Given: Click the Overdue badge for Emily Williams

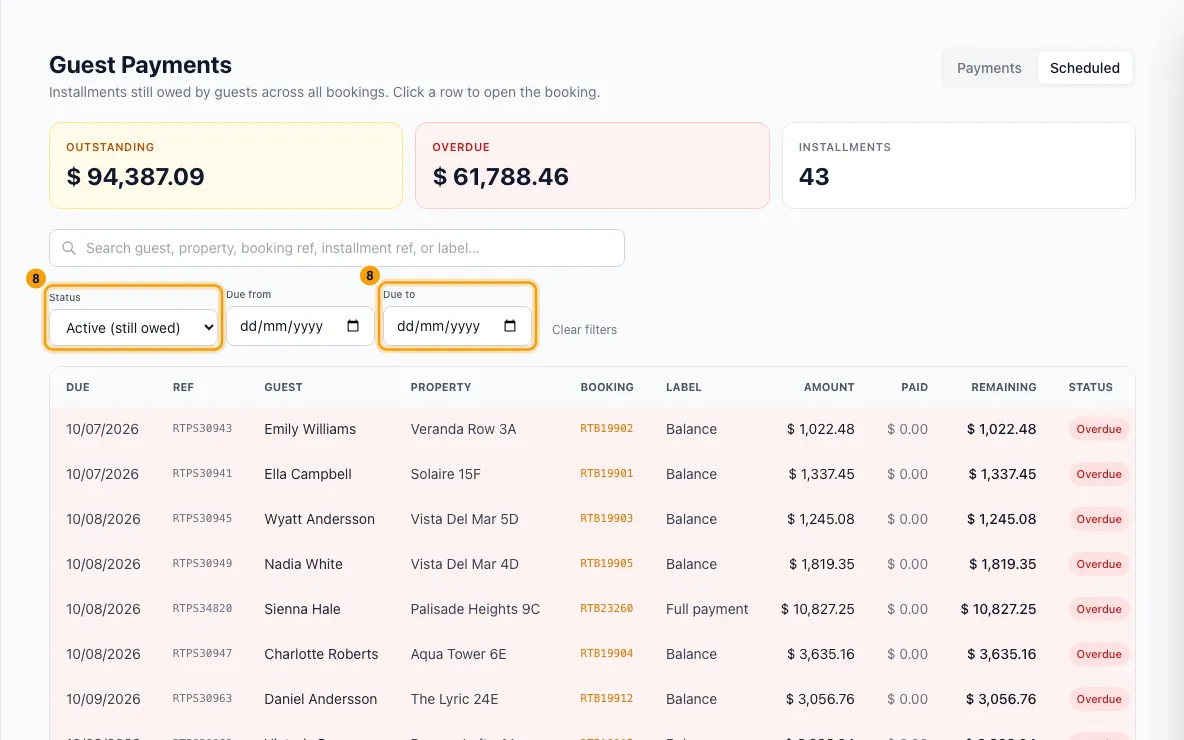Looking at the screenshot, I should coord(1099,429).
